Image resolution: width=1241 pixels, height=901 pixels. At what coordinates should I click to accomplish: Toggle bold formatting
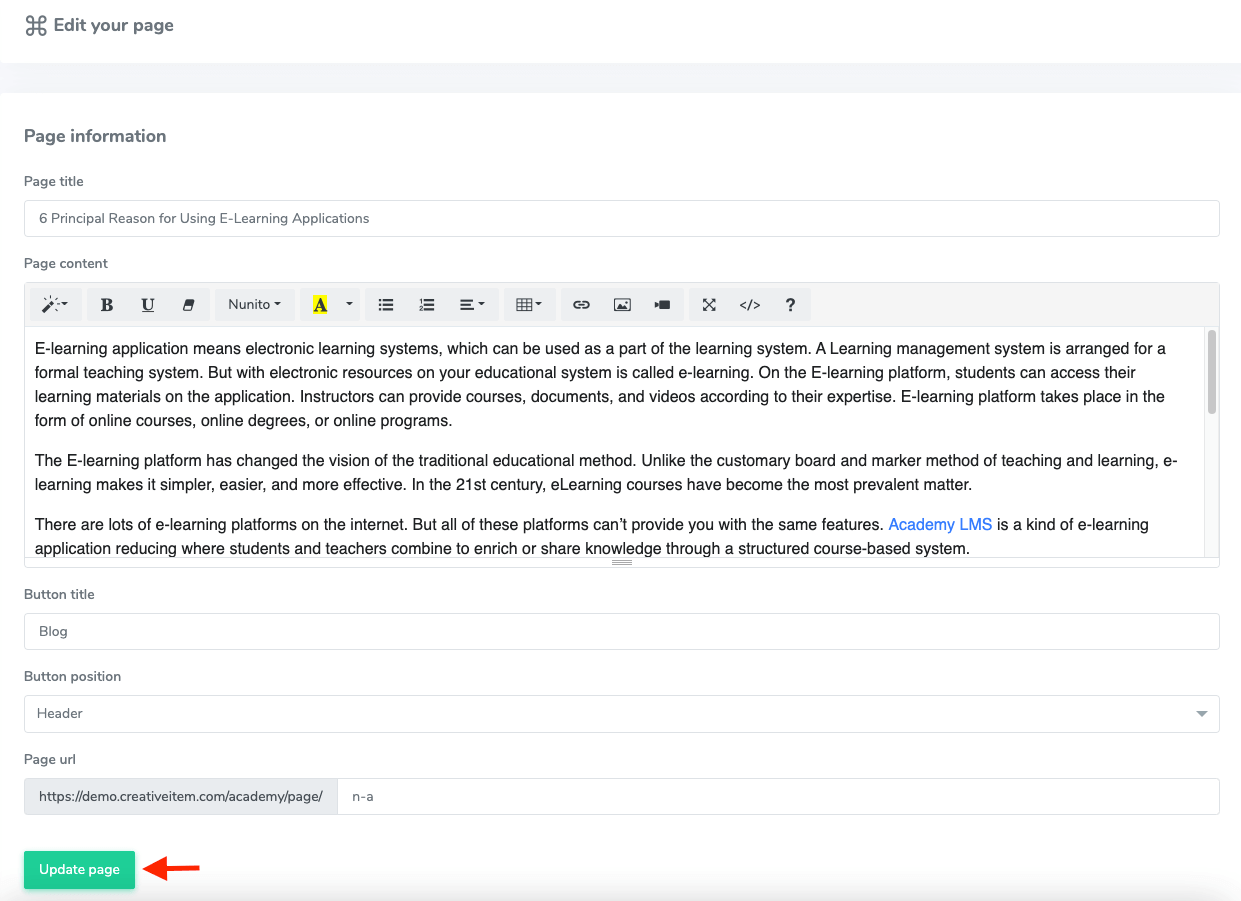tap(107, 305)
